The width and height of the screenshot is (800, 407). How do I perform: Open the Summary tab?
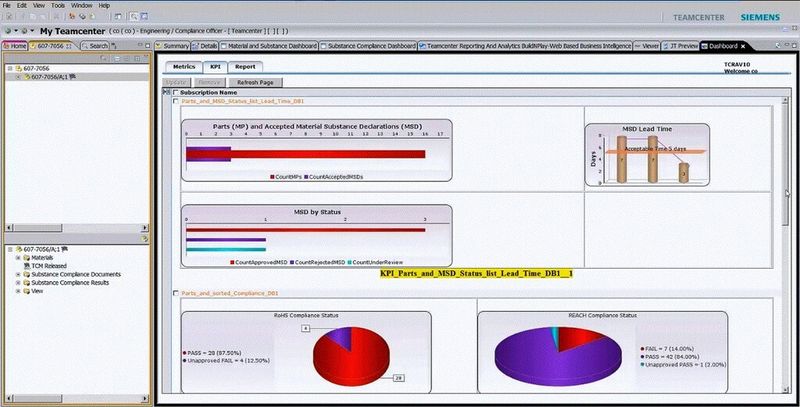(172, 46)
